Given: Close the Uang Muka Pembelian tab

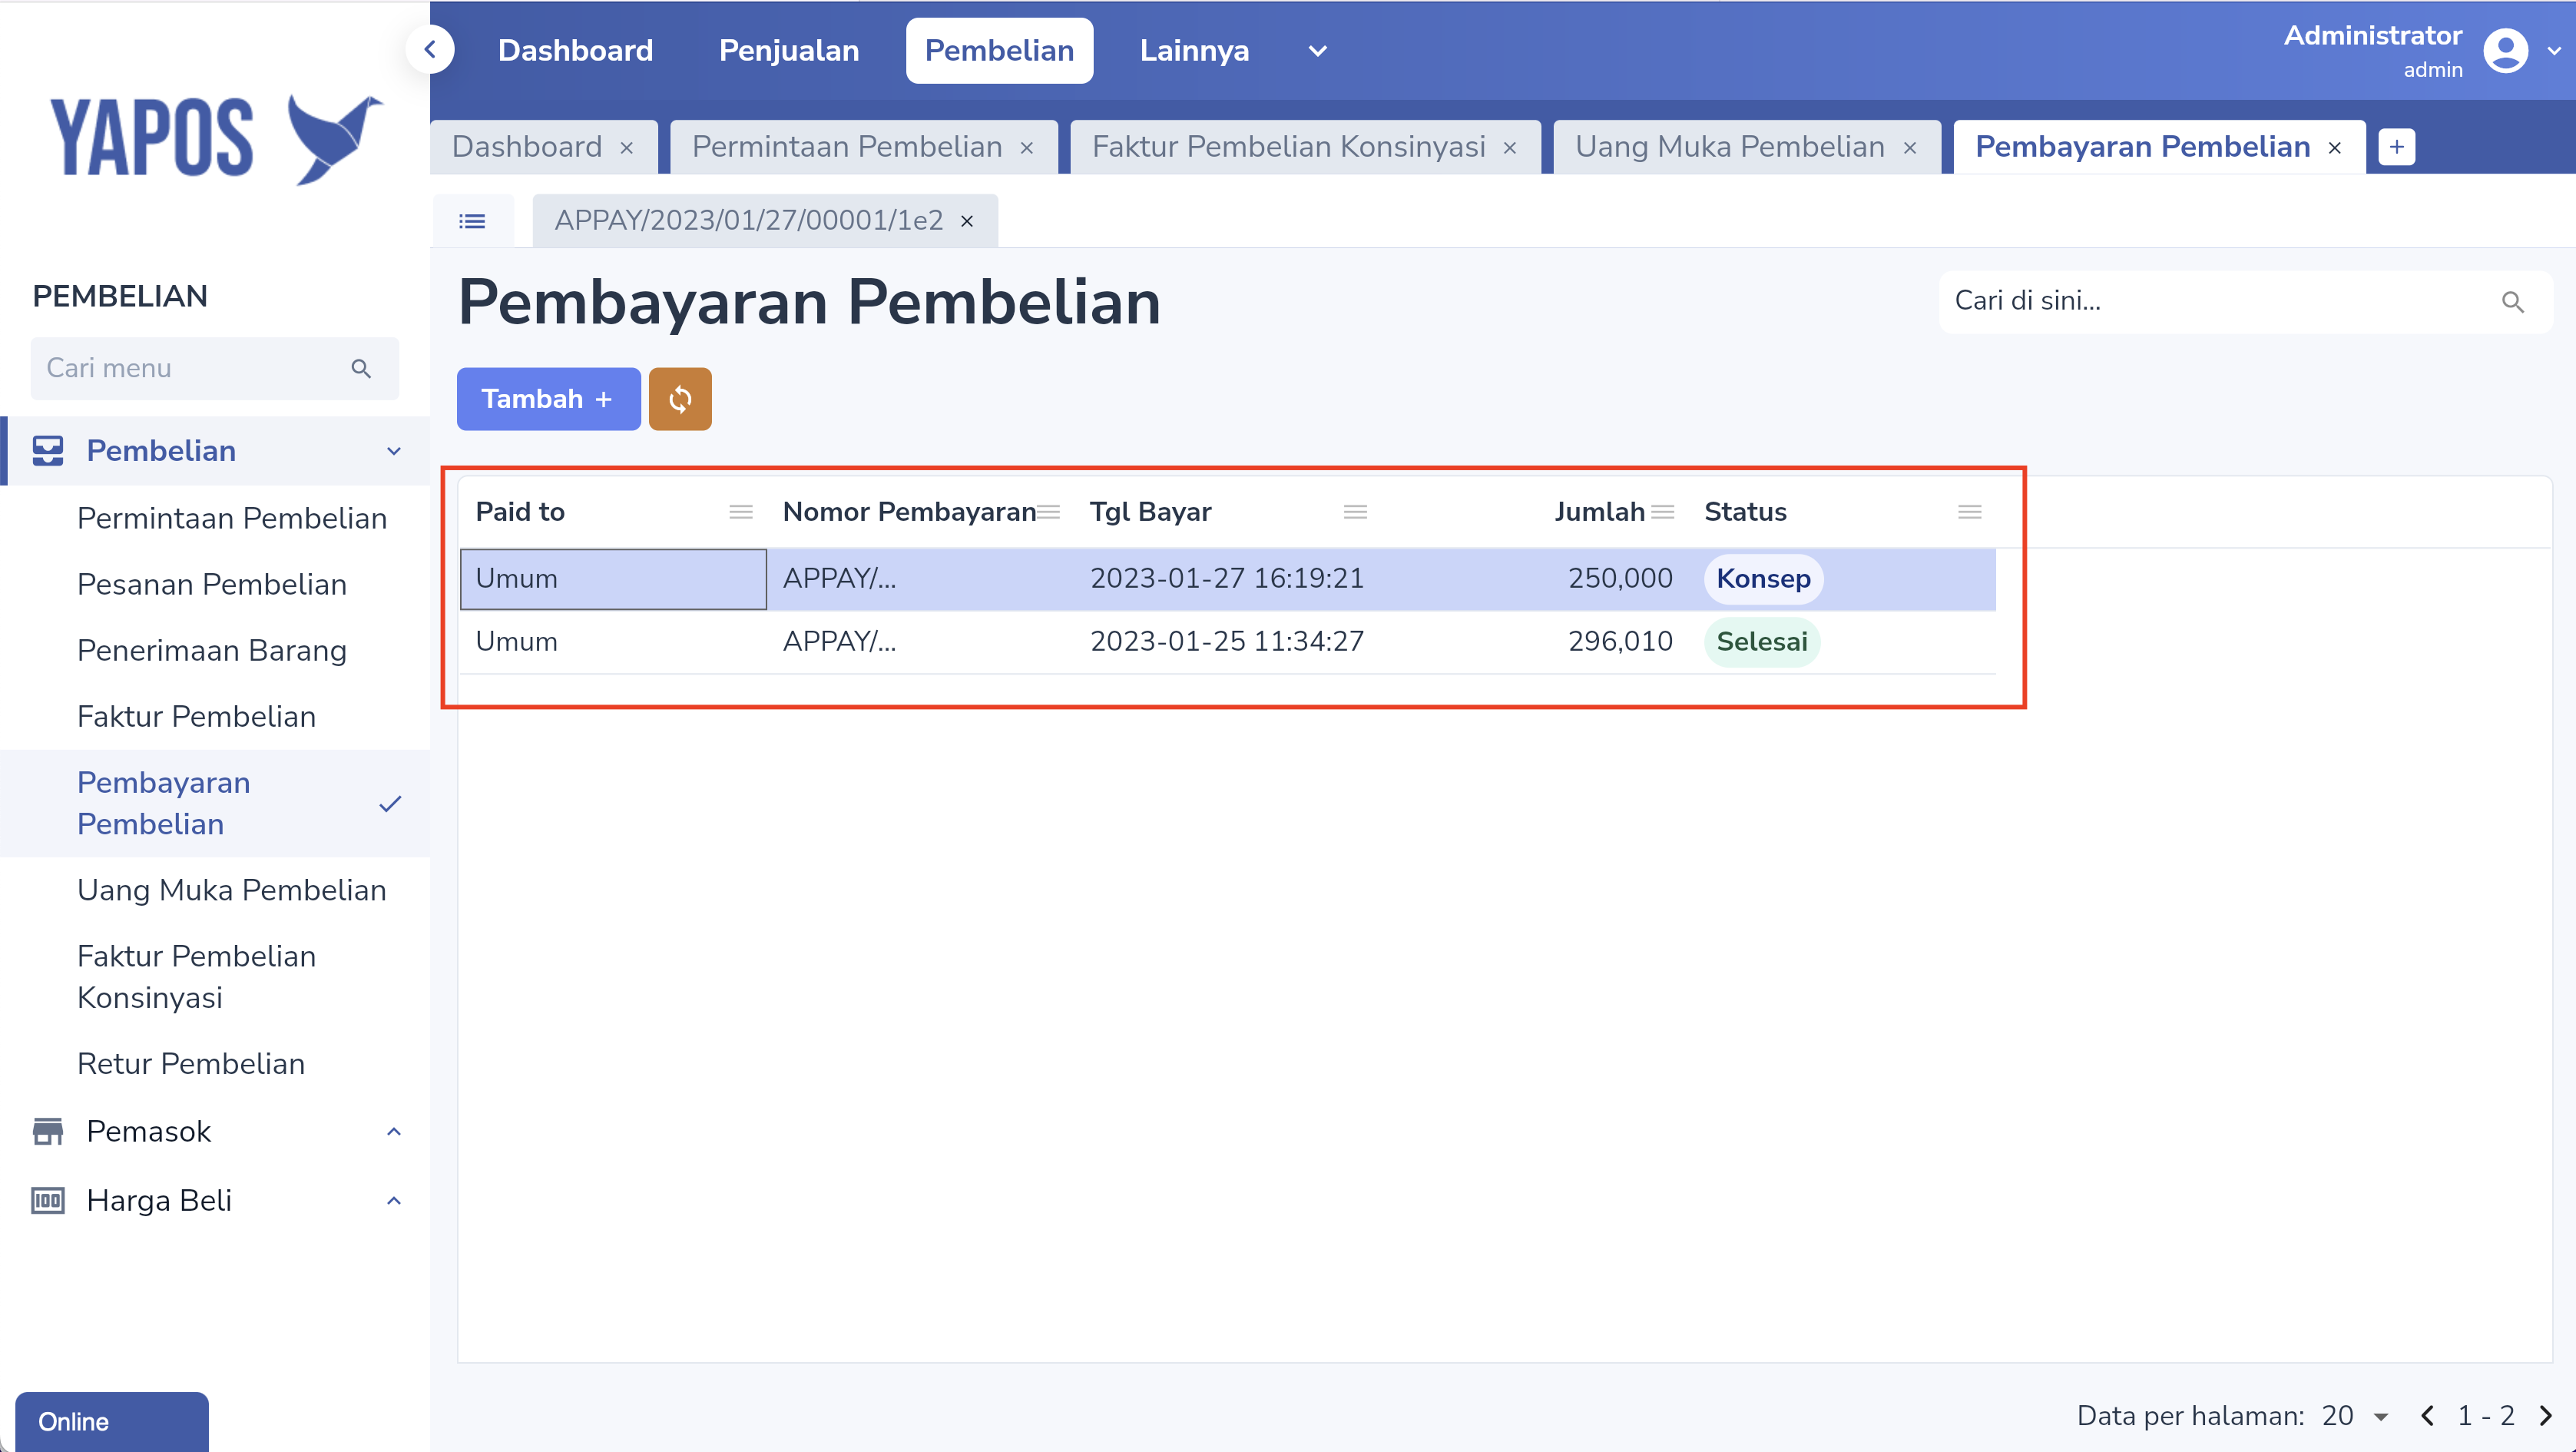Looking at the screenshot, I should (x=1910, y=148).
